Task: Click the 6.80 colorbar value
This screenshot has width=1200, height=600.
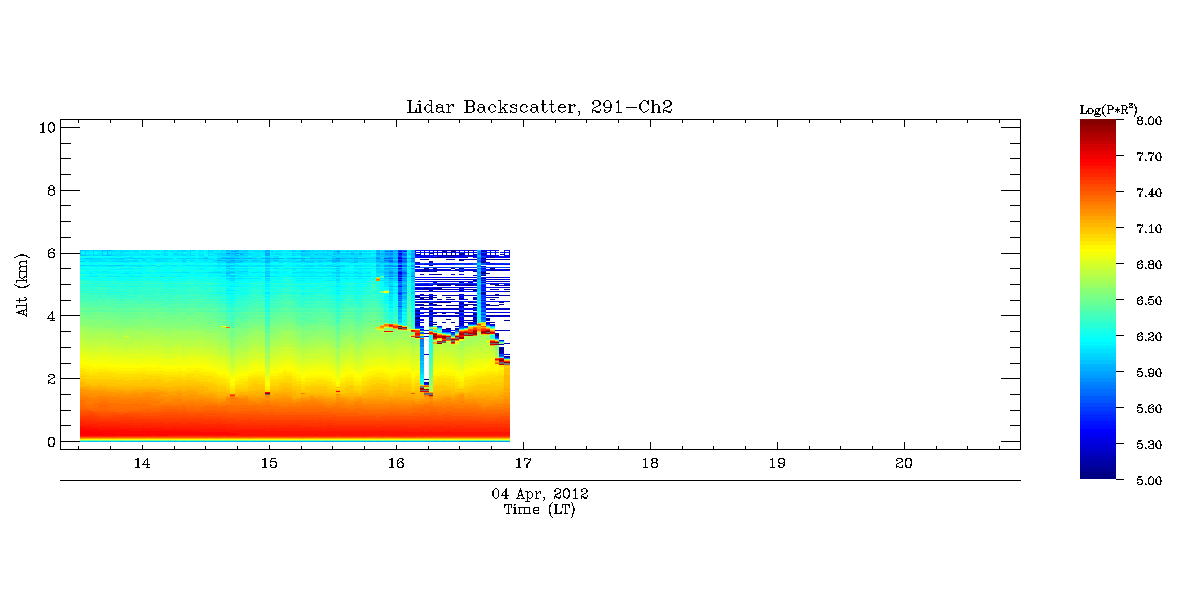Action: (1148, 265)
